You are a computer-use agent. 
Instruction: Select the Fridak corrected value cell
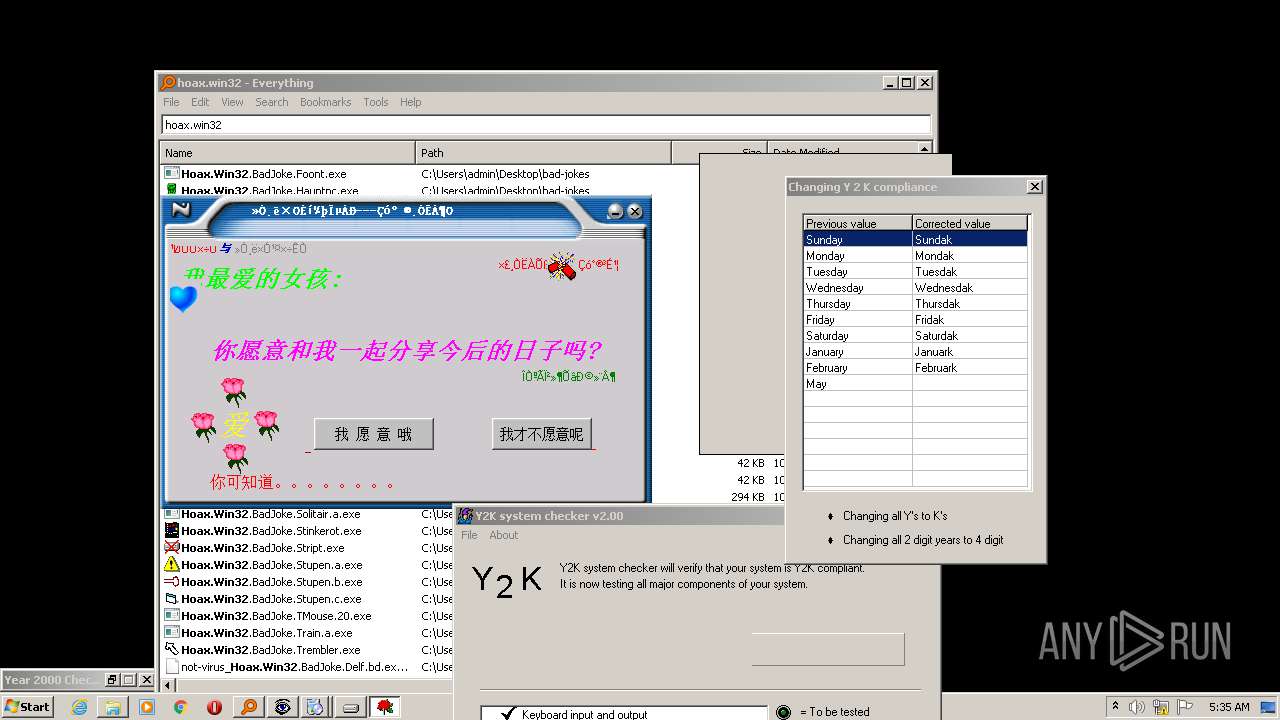click(x=970, y=319)
